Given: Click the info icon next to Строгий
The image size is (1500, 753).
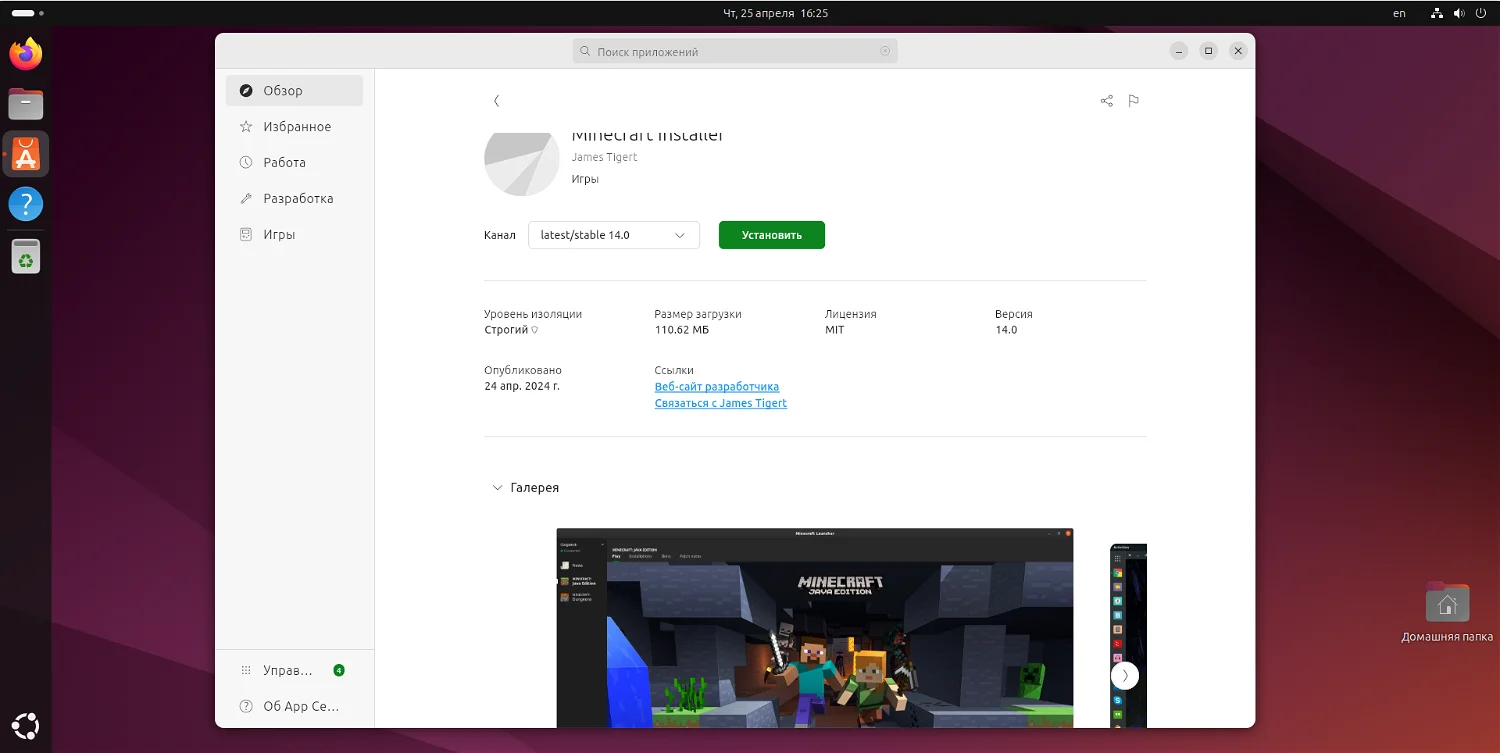Looking at the screenshot, I should click(535, 330).
